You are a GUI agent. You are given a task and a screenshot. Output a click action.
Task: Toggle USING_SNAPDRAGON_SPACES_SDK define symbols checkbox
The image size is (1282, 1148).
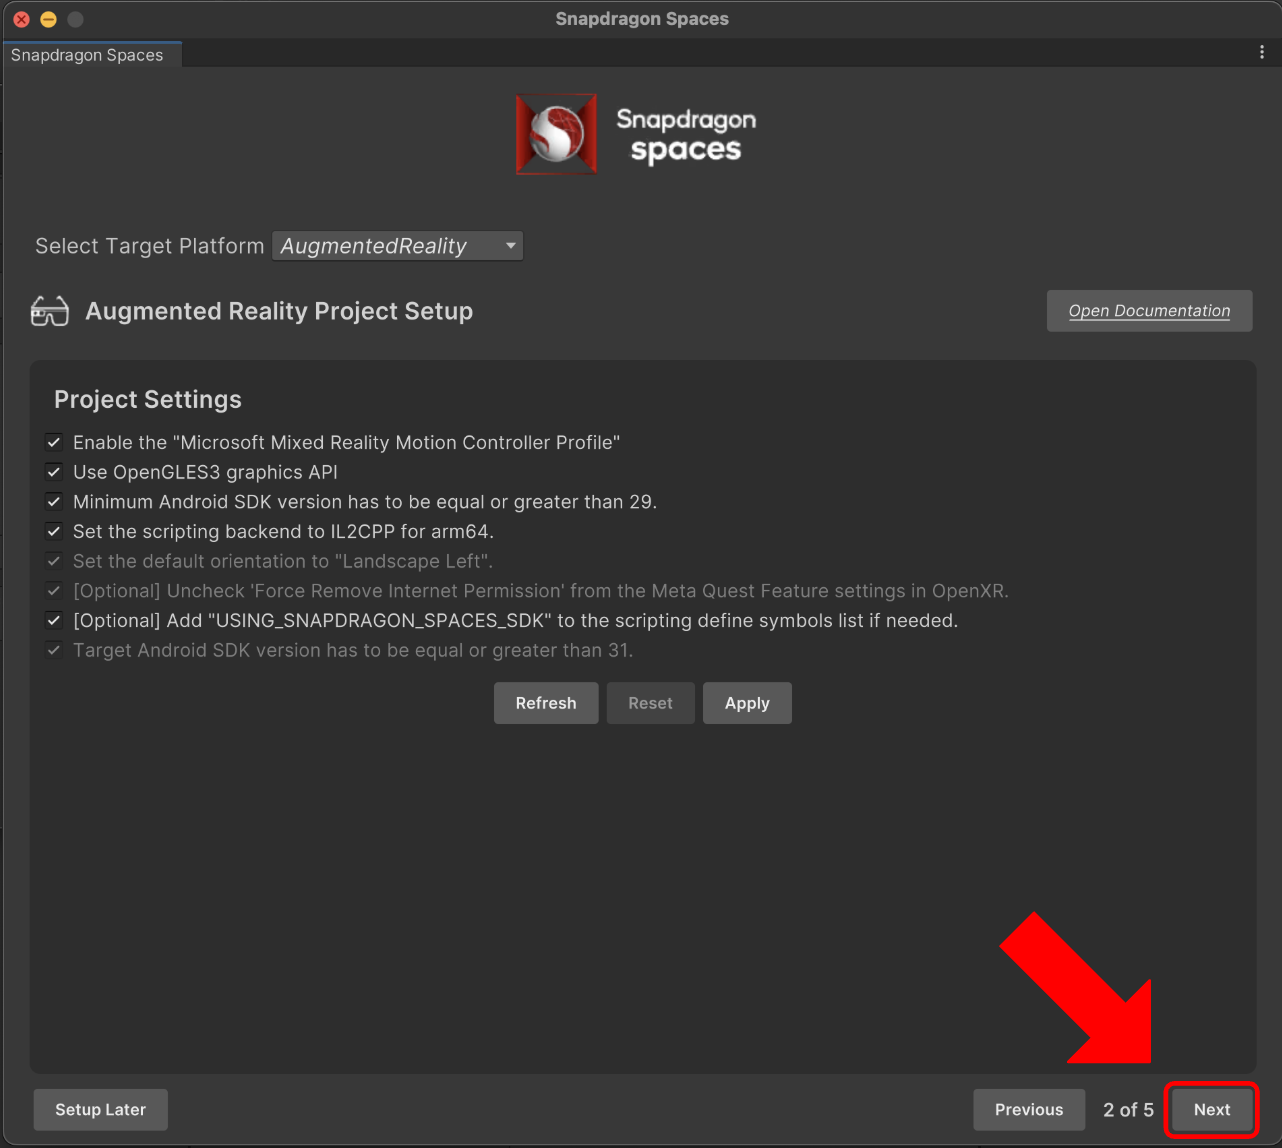click(x=54, y=620)
